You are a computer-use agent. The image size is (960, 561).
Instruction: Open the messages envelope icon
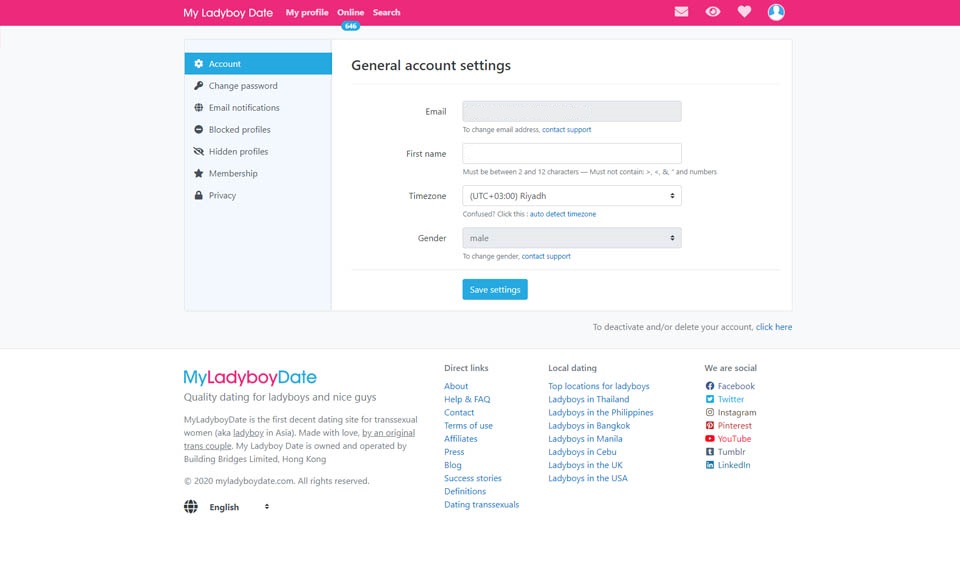tap(681, 12)
